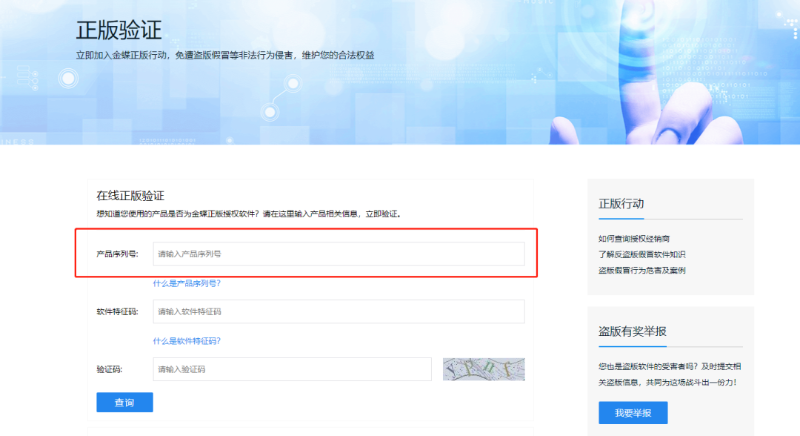Refresh the captcha image
The width and height of the screenshot is (800, 436).
484,369
